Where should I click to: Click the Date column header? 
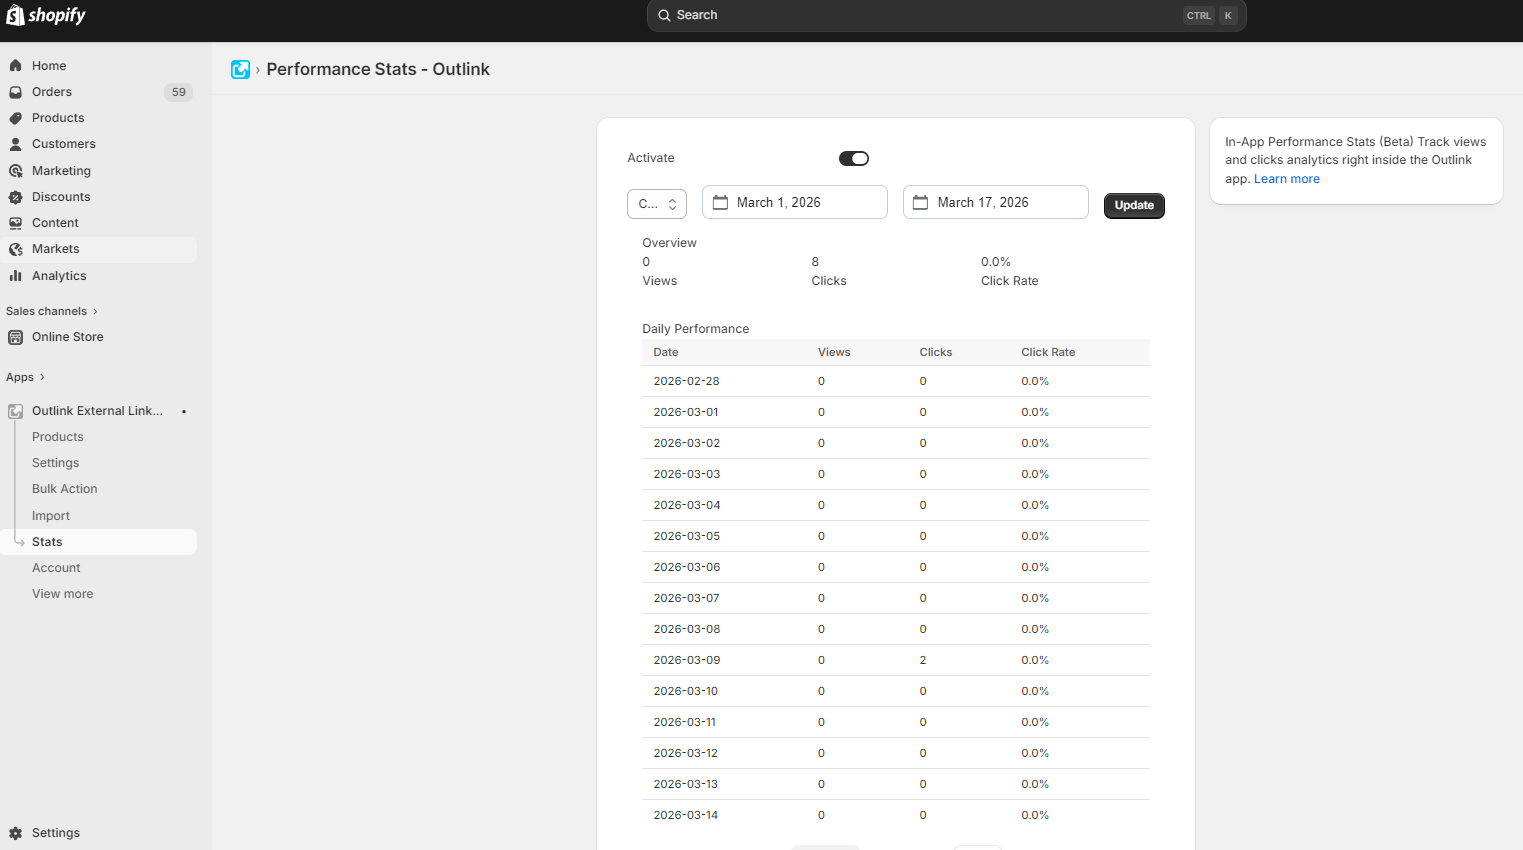click(666, 352)
